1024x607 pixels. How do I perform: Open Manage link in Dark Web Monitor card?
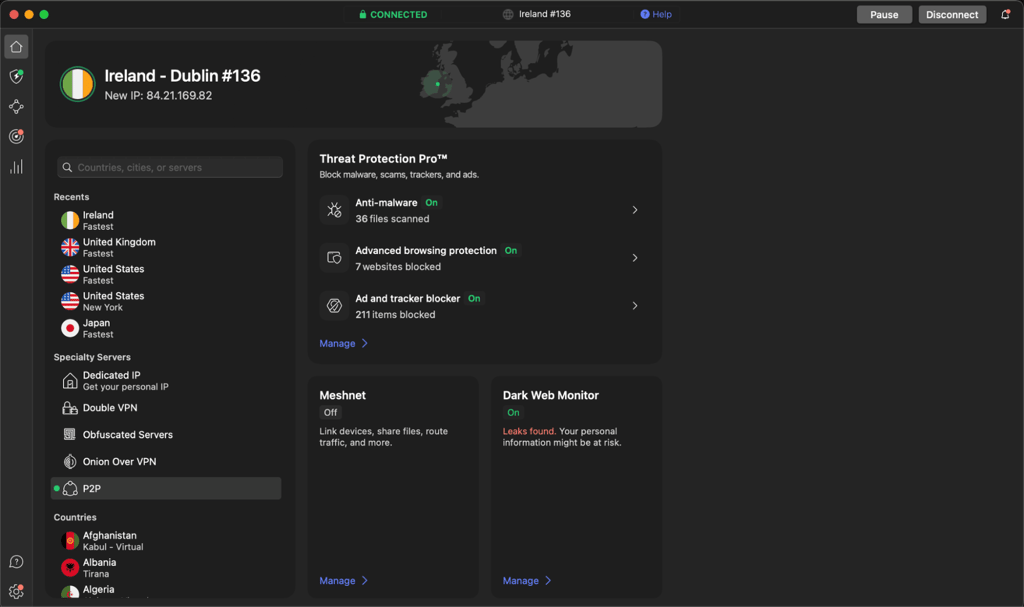tap(527, 581)
